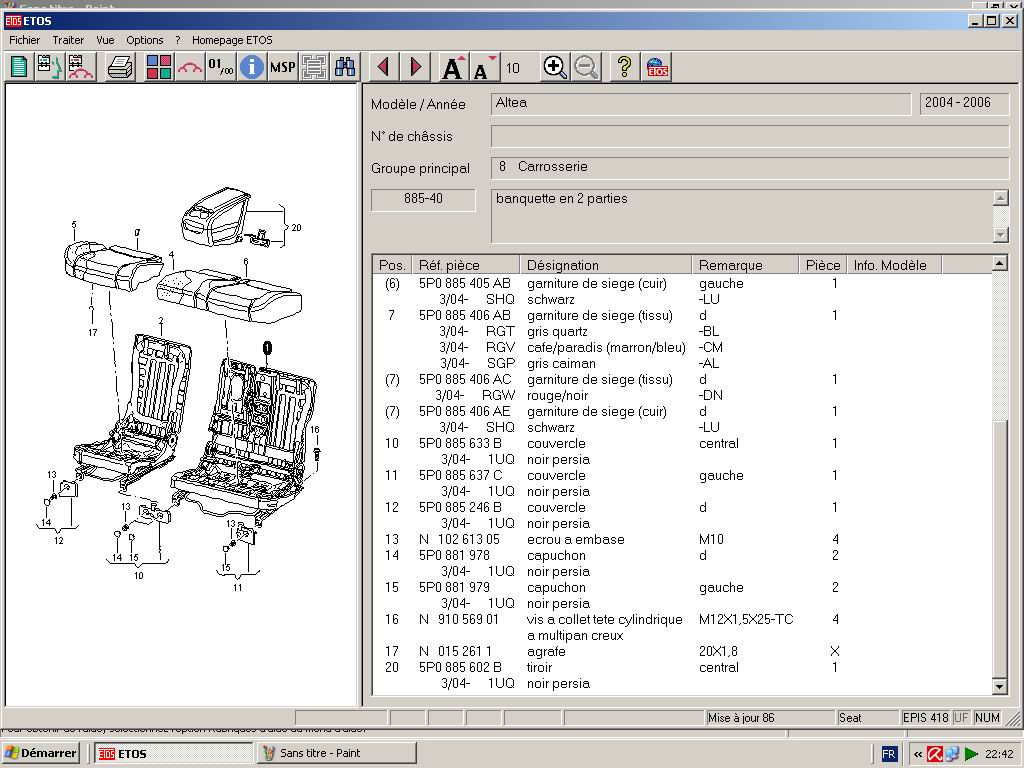
Task: Select part reference 5P0 885 406 AE
Action: click(x=464, y=411)
